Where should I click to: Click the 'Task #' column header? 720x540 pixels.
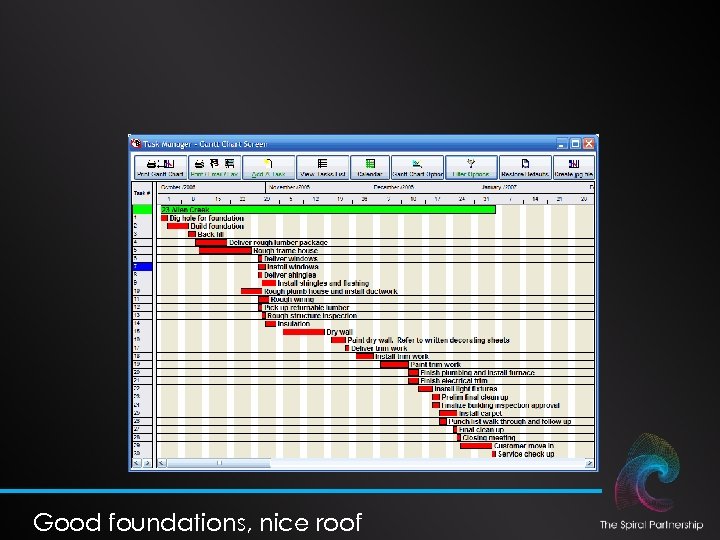coord(142,193)
